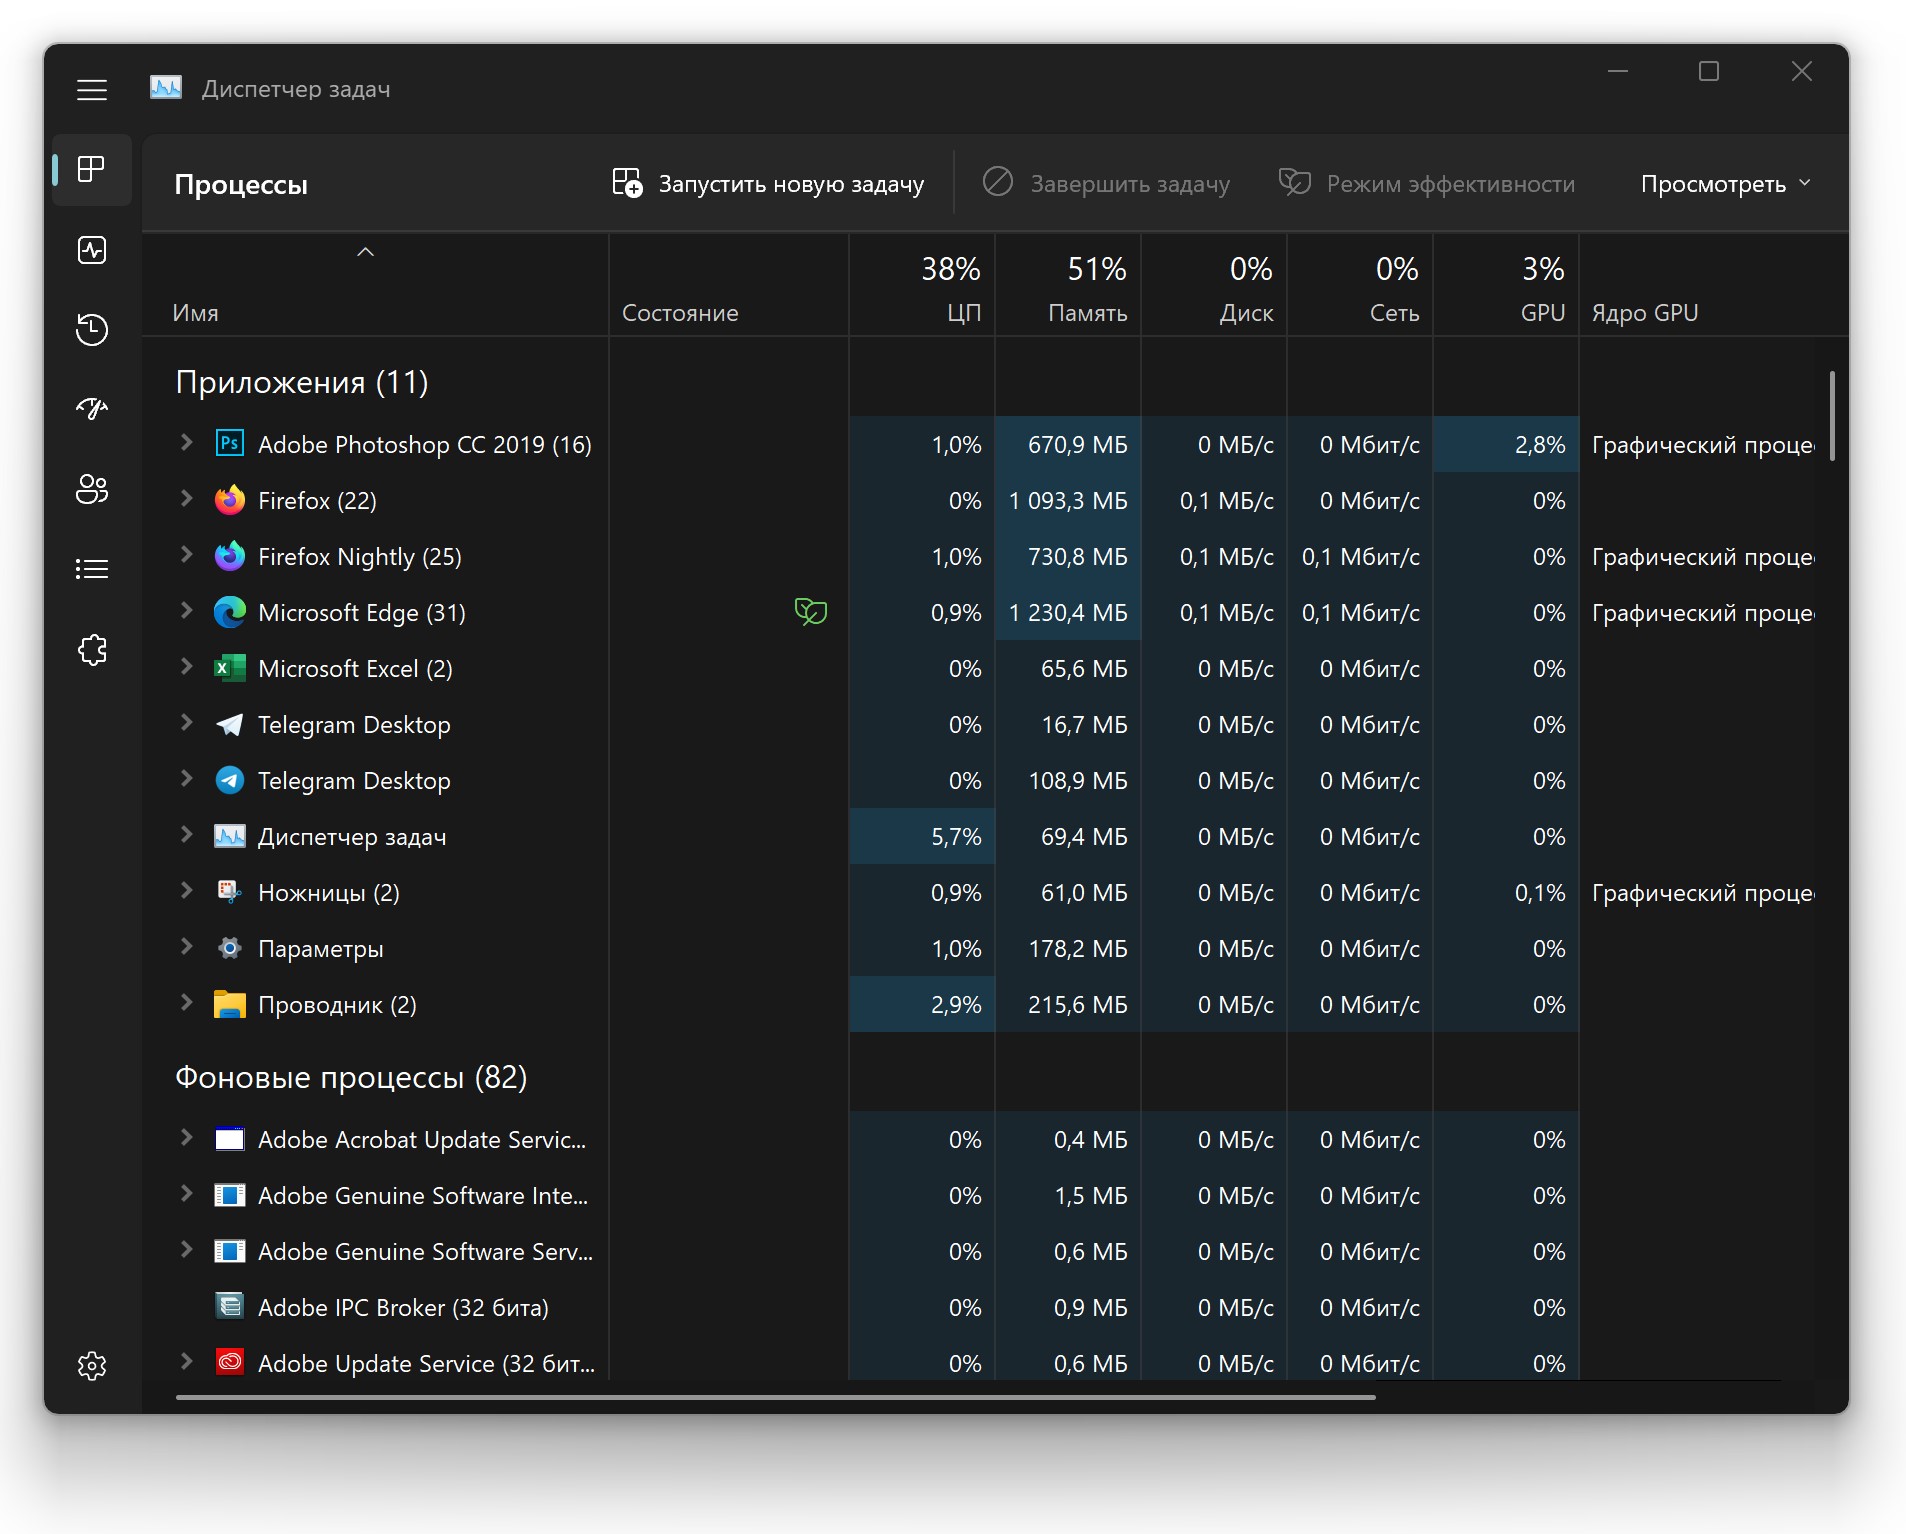Image resolution: width=1906 pixels, height=1534 pixels.
Task: Open the App history icon in sidebar
Action: coord(92,330)
